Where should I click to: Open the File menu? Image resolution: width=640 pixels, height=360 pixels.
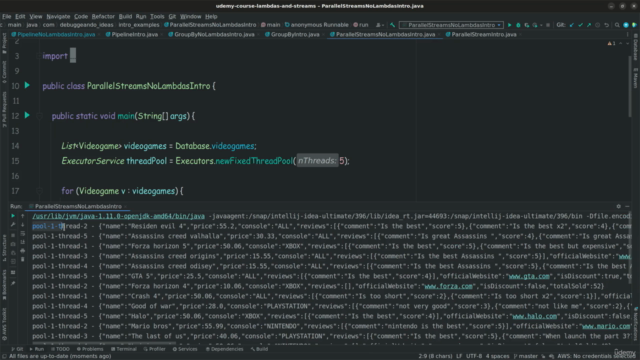[7, 16]
